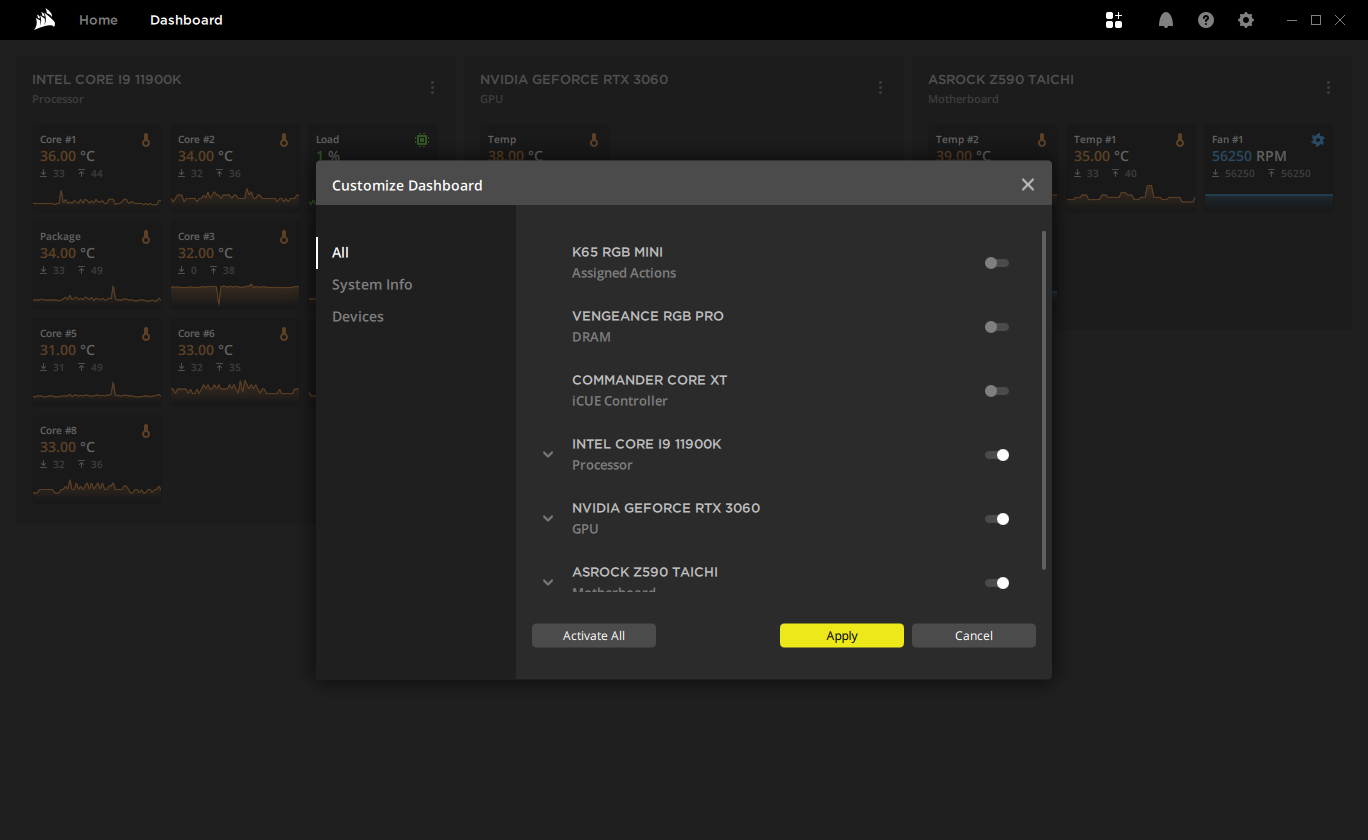Maximize the iCUE window

[1316, 20]
